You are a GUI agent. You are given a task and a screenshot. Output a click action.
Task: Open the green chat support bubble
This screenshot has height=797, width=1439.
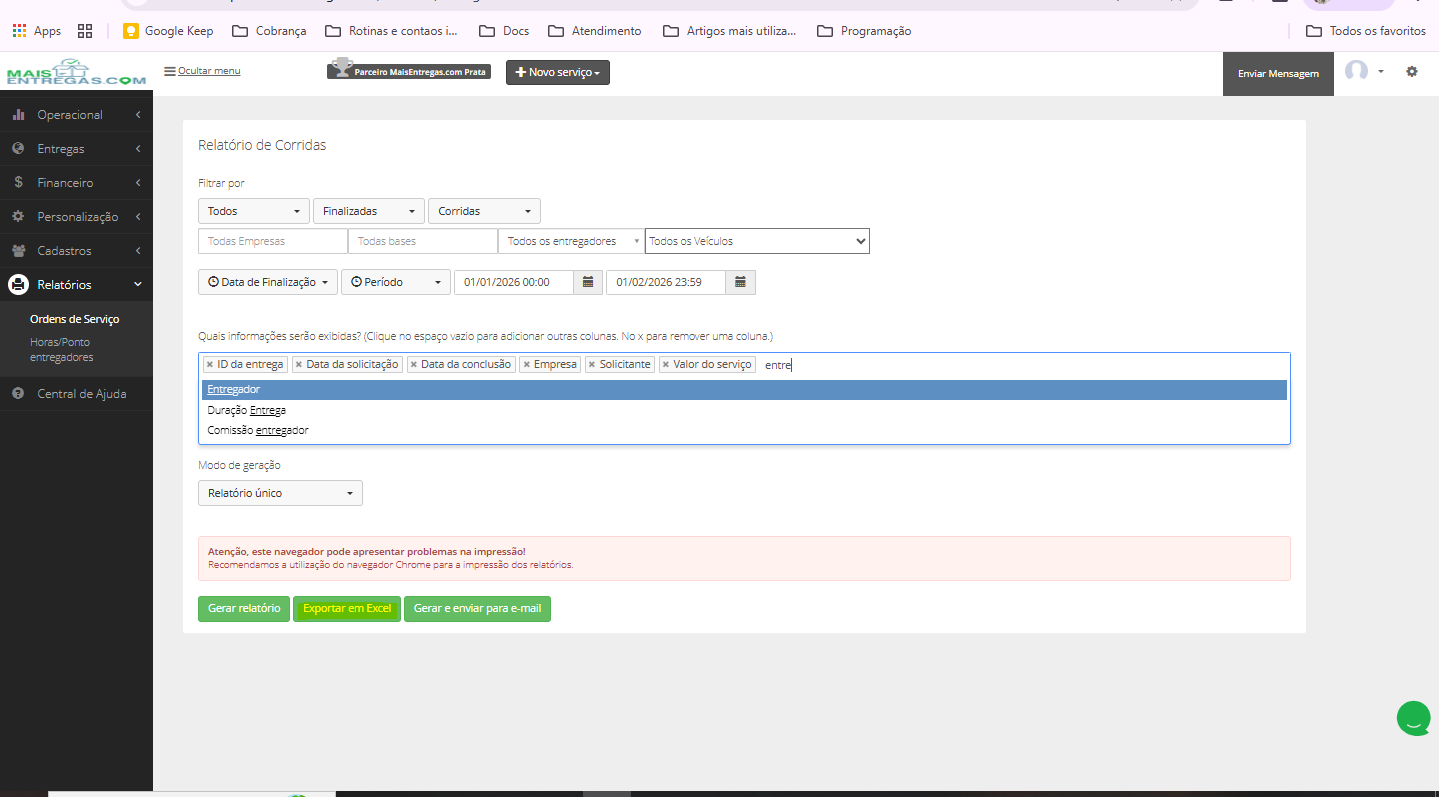pos(1413,718)
